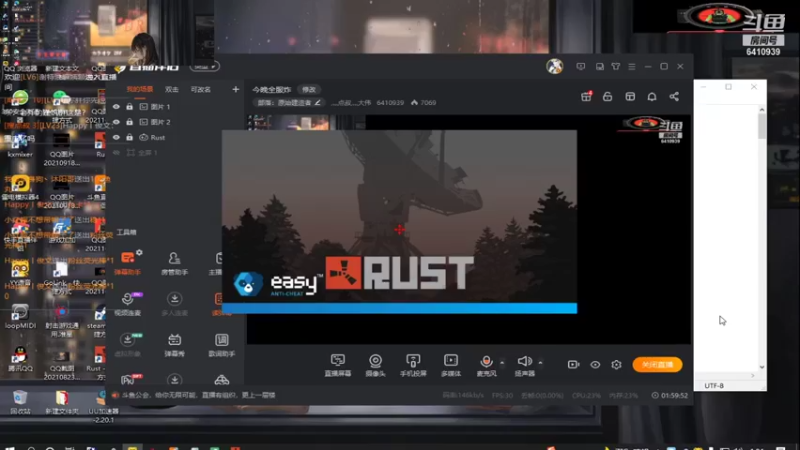The image size is (800, 450).
Task: Open the notifications bell icon
Action: pos(652,96)
